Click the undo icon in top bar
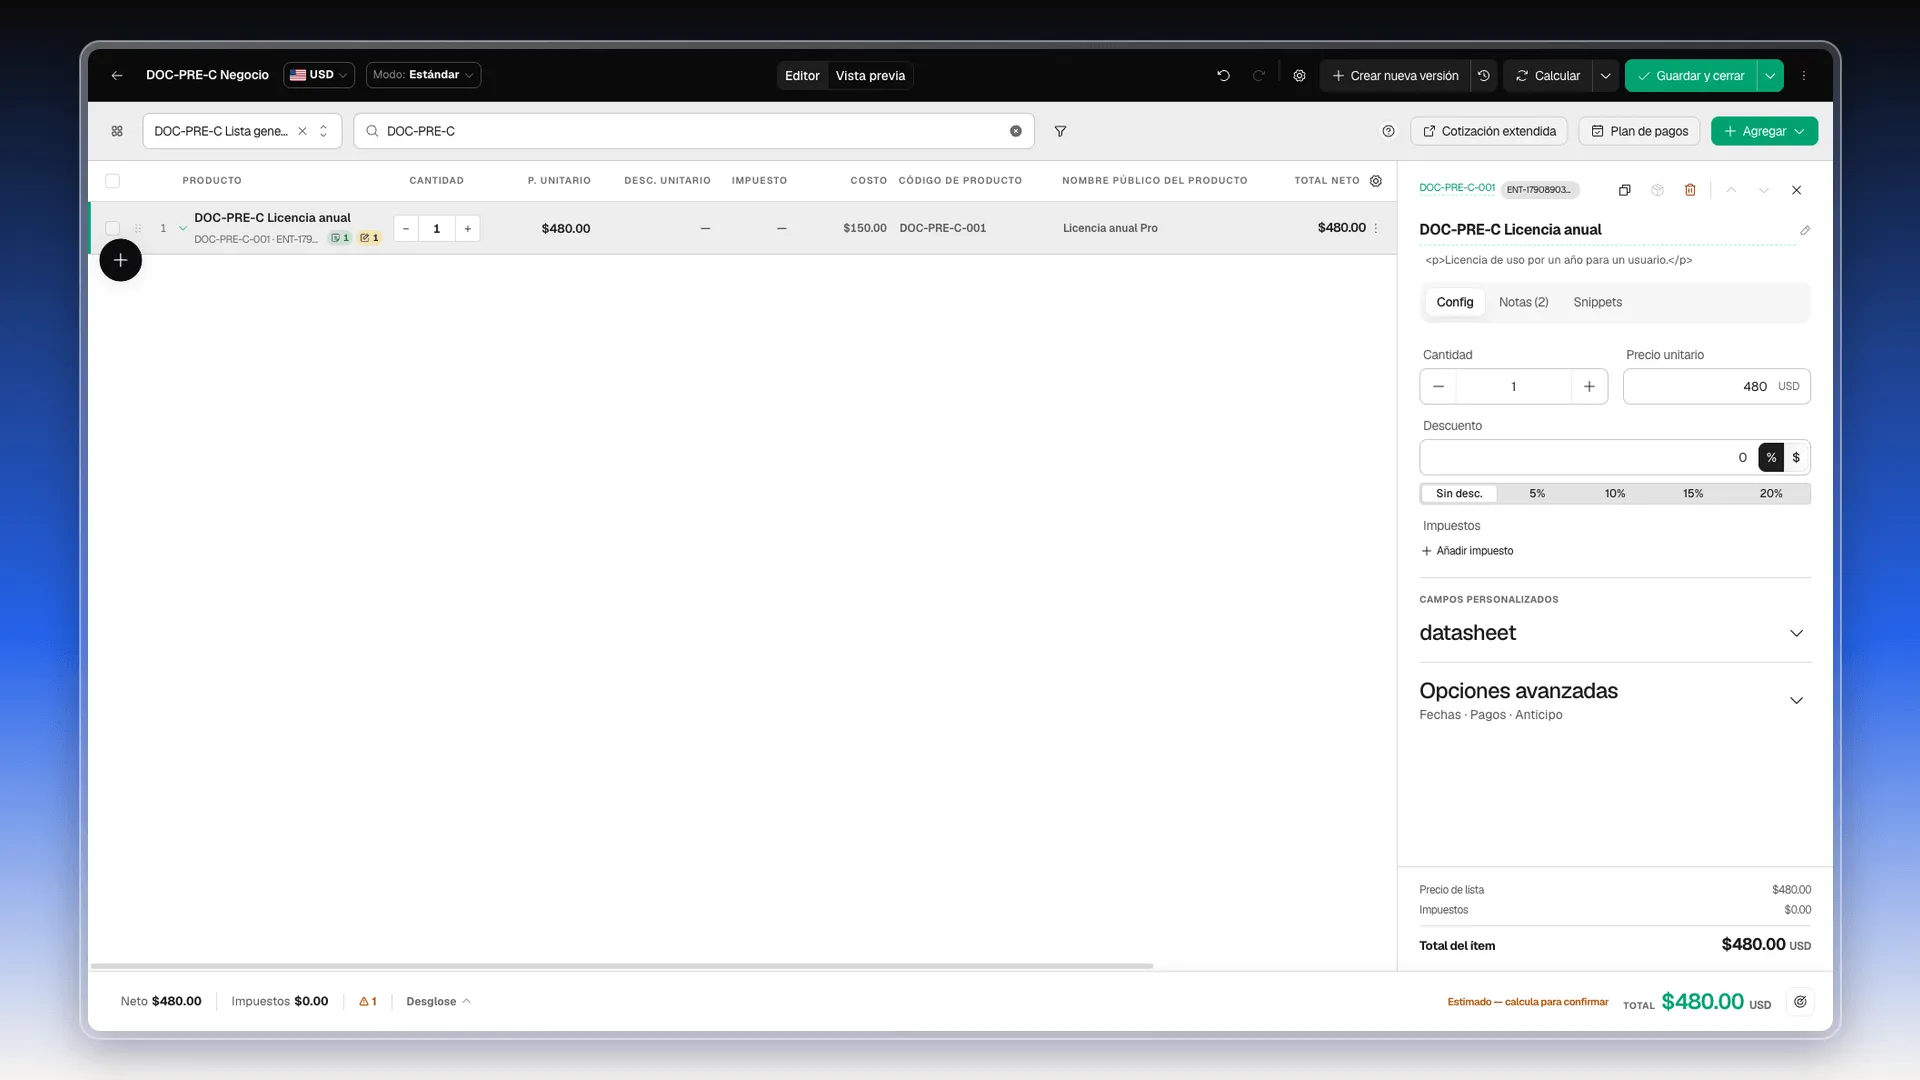The image size is (1920, 1080). point(1223,75)
